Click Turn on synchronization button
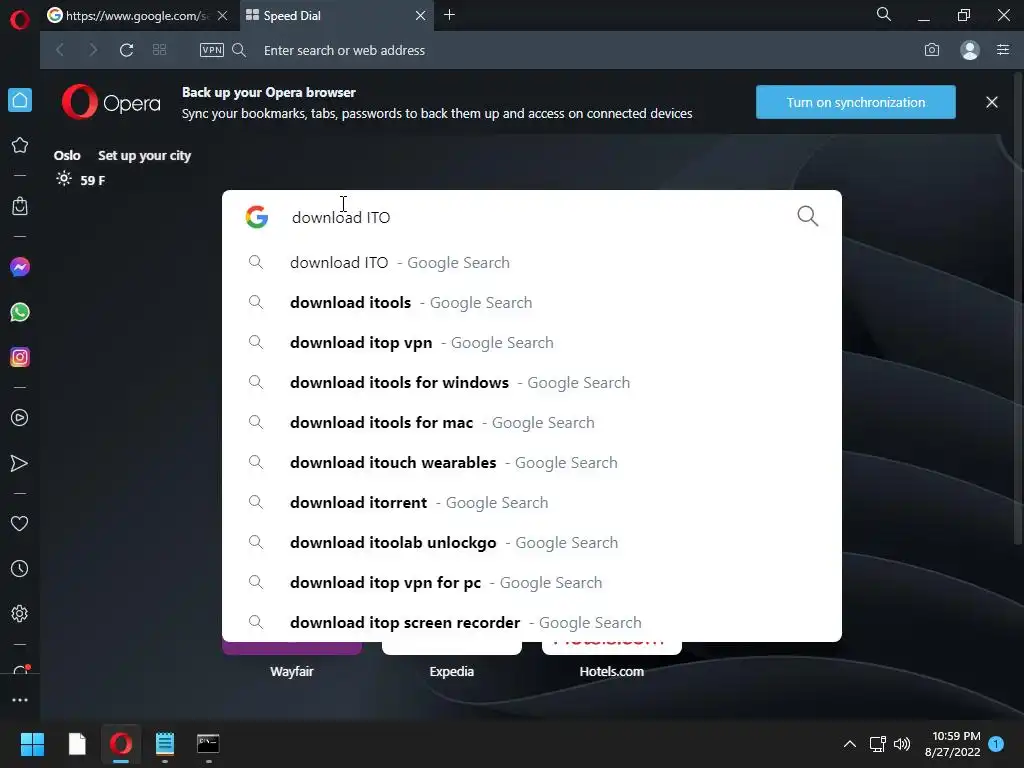Viewport: 1024px width, 768px height. 856,102
